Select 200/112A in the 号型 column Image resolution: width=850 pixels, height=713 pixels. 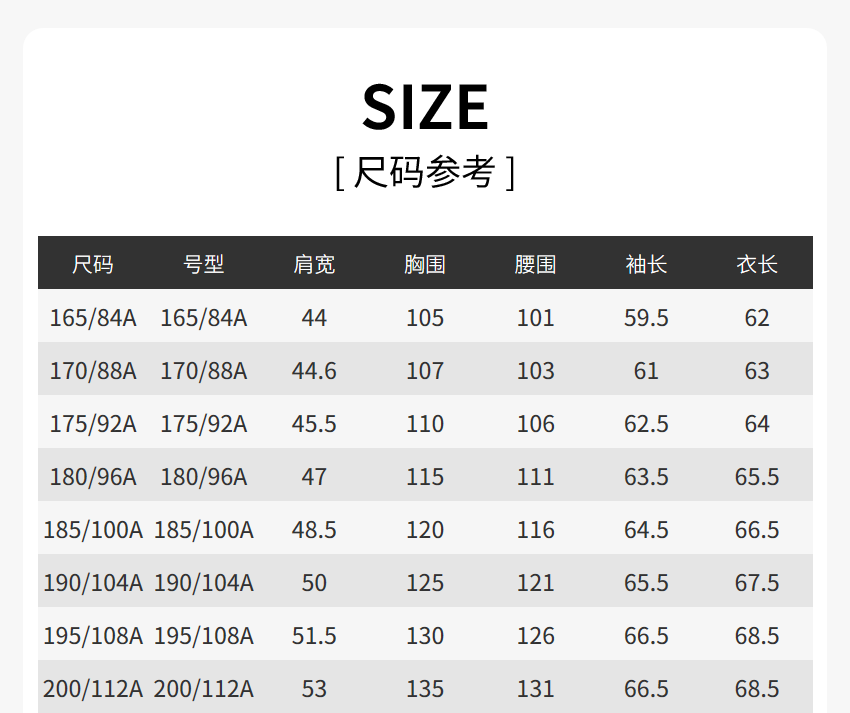204,689
